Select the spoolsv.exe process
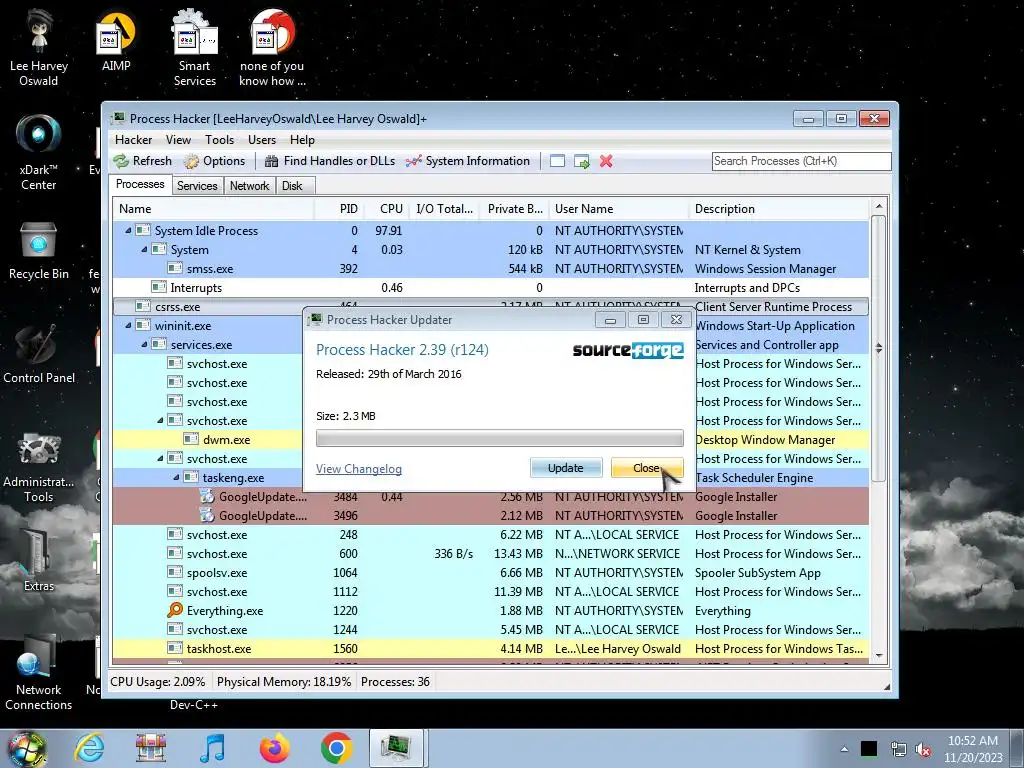This screenshot has height=768, width=1024. (490, 573)
